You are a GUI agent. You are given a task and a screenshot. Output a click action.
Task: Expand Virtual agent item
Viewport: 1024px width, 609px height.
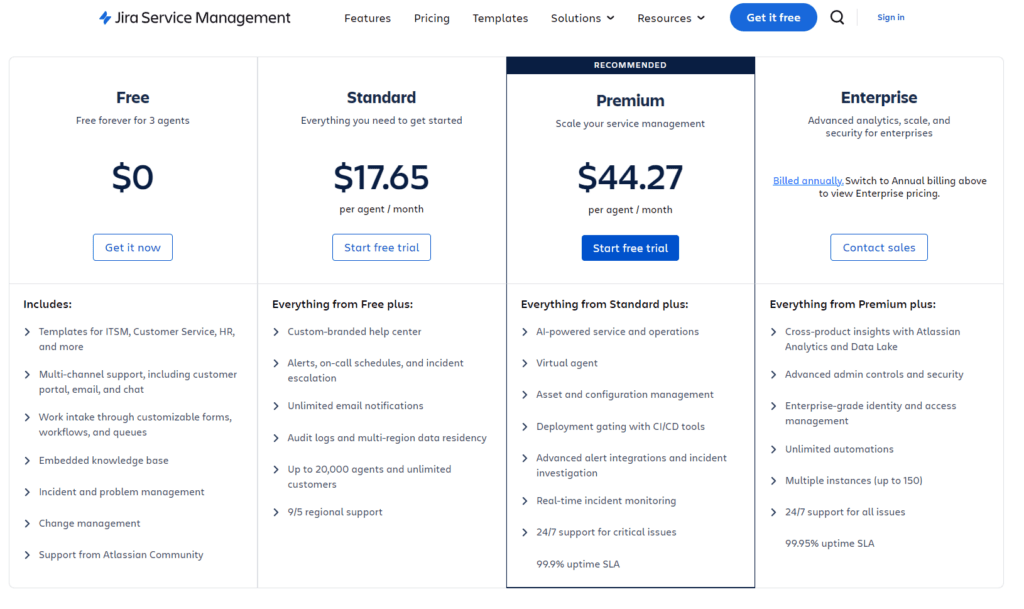point(559,363)
